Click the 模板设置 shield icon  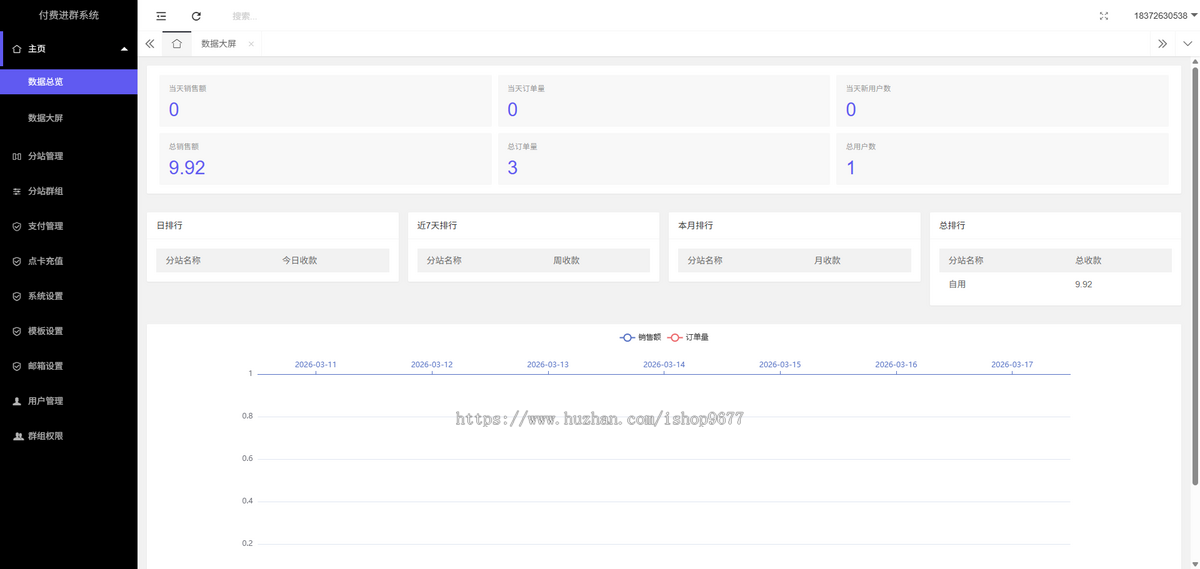coord(17,331)
